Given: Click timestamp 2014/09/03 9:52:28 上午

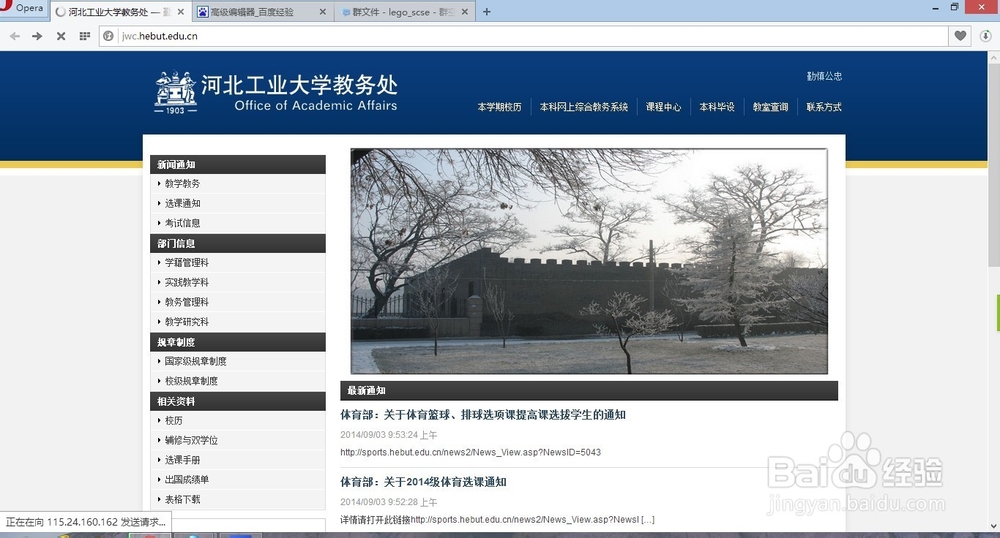Looking at the screenshot, I should (x=388, y=502).
